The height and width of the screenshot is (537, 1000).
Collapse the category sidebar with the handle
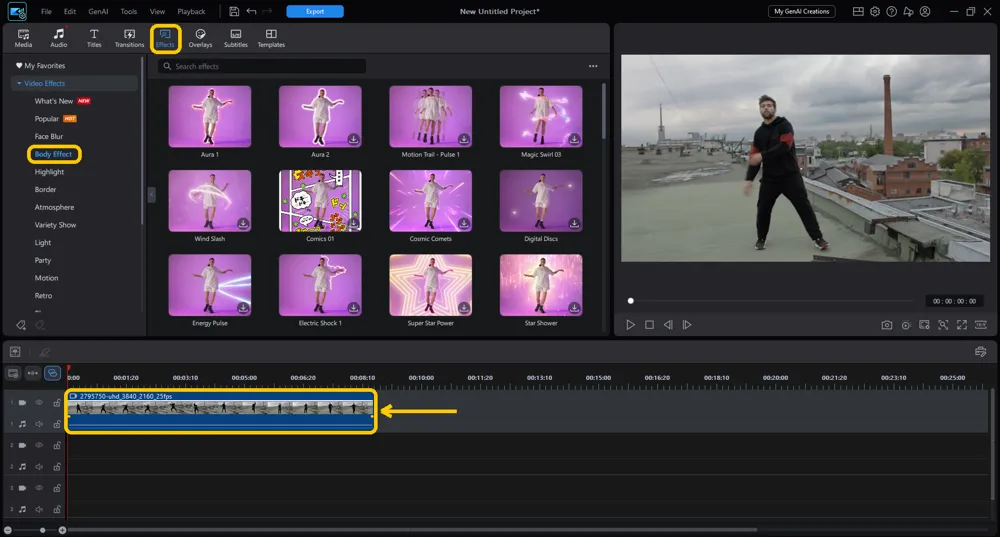pyautogui.click(x=151, y=195)
